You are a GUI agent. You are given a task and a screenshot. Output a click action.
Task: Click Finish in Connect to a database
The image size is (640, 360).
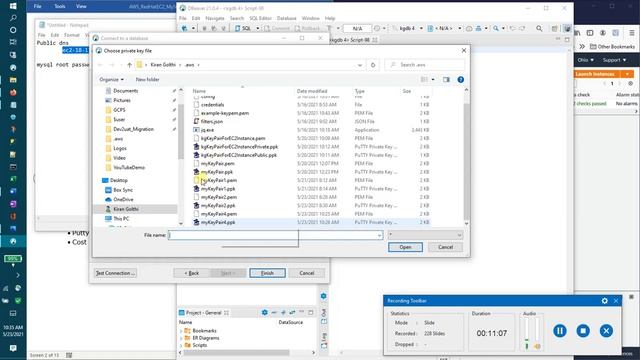coord(267,273)
